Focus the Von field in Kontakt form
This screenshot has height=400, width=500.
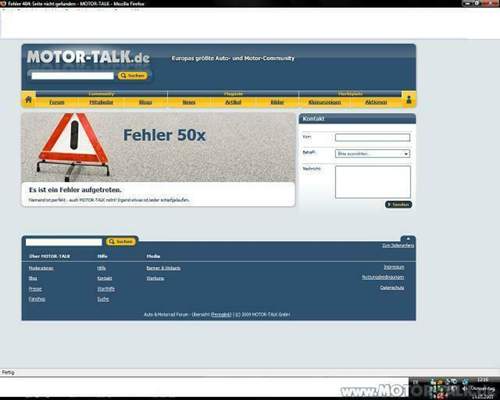372,137
